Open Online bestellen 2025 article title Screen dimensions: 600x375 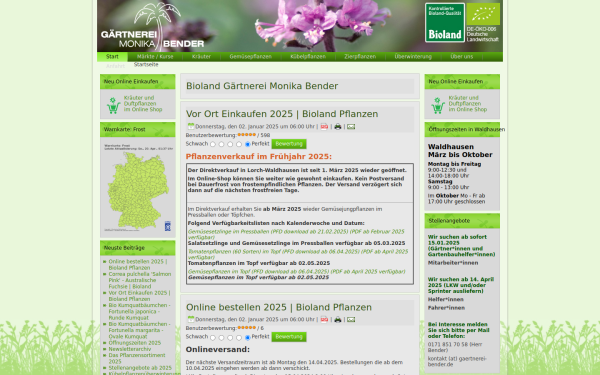tap(279, 307)
